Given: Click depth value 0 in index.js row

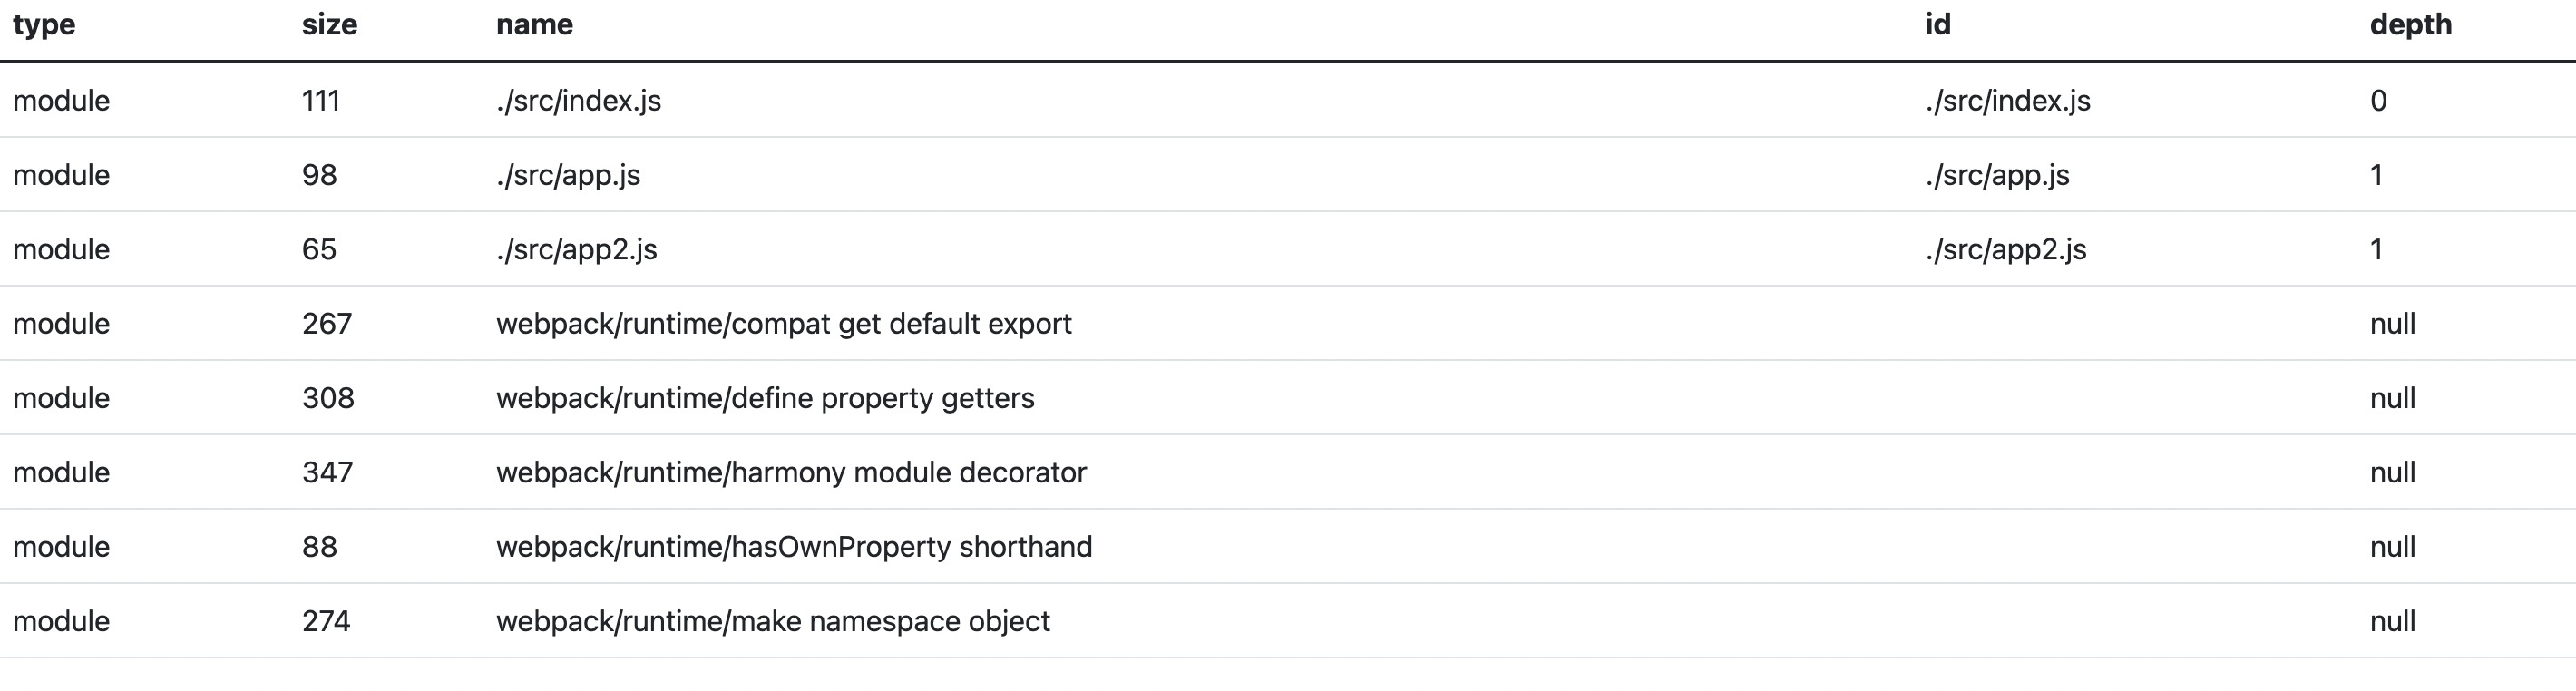Looking at the screenshot, I should (2378, 101).
